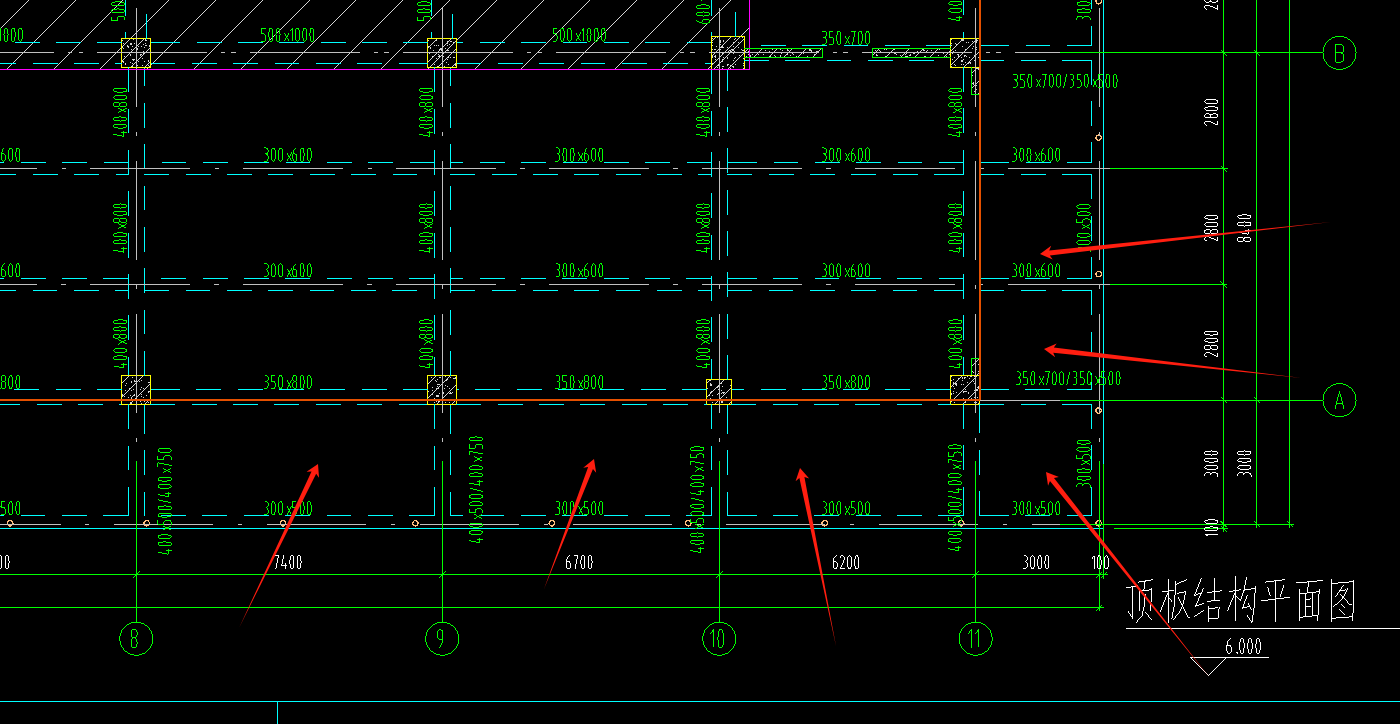Click vertical 400x500/400x750 label at axis 8
Image resolution: width=1400 pixels, height=724 pixels.
pyautogui.click(x=167, y=500)
